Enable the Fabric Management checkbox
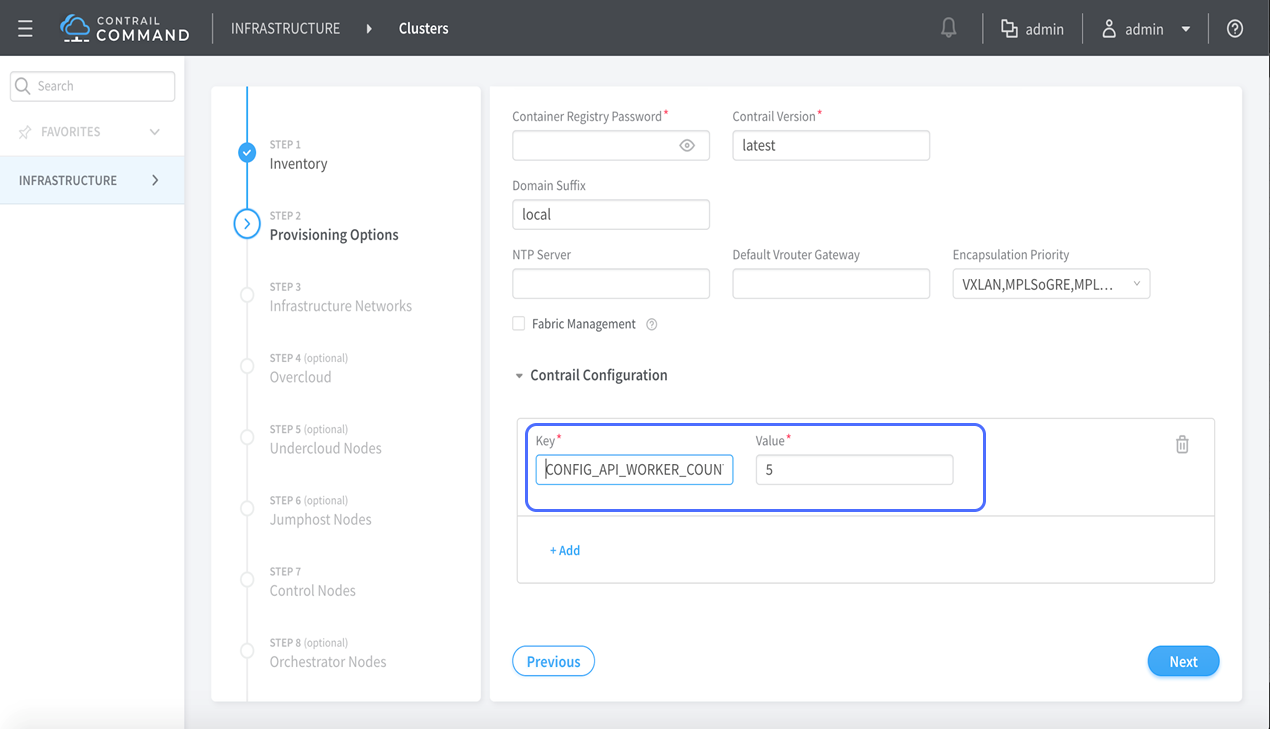Image resolution: width=1270 pixels, height=729 pixels. click(x=519, y=324)
